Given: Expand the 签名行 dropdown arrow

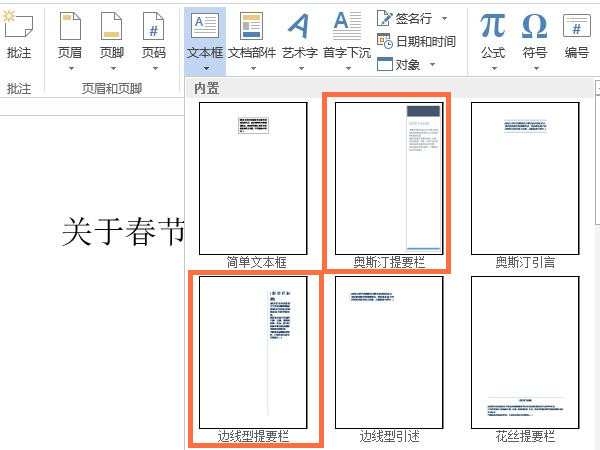Looking at the screenshot, I should click(x=444, y=18).
